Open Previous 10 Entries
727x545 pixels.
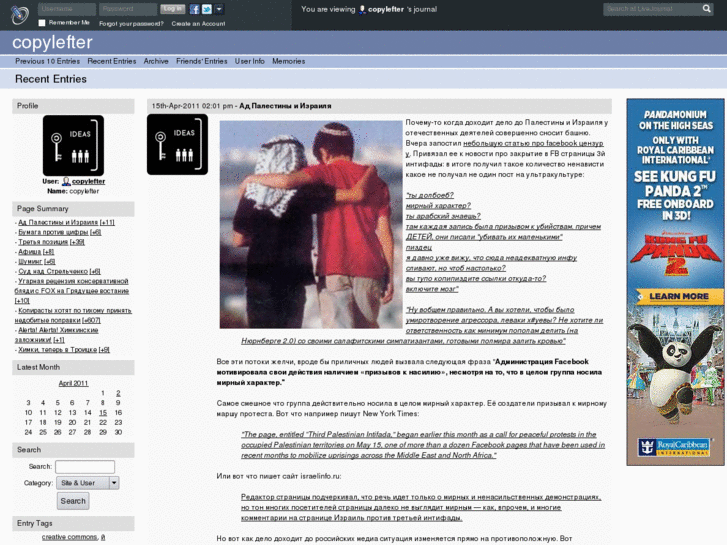[x=47, y=61]
